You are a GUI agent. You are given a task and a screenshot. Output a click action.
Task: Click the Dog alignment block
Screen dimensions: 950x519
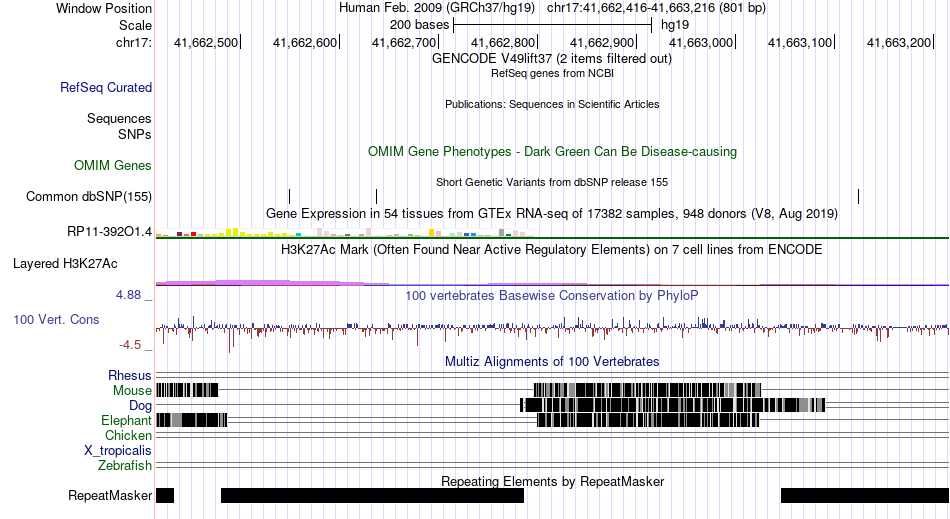(673, 405)
